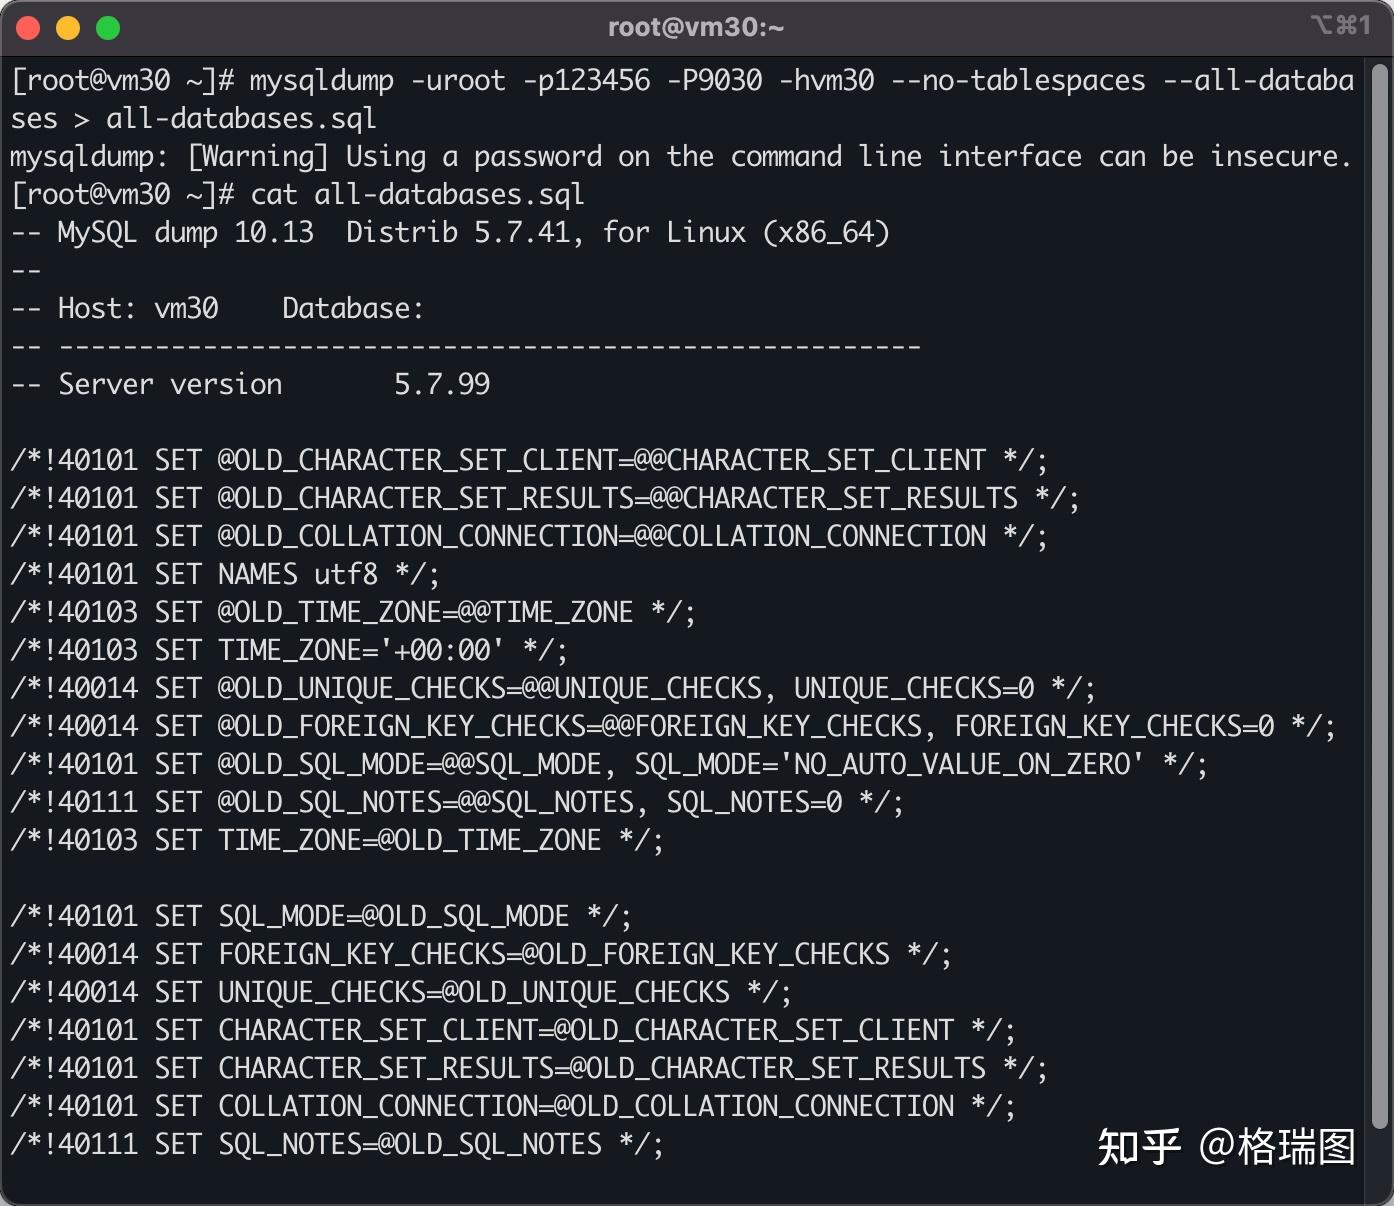The width and height of the screenshot is (1394, 1206).
Task: Click the NO_AUTO_VALUE_ON_ZERO text
Action: 962,765
